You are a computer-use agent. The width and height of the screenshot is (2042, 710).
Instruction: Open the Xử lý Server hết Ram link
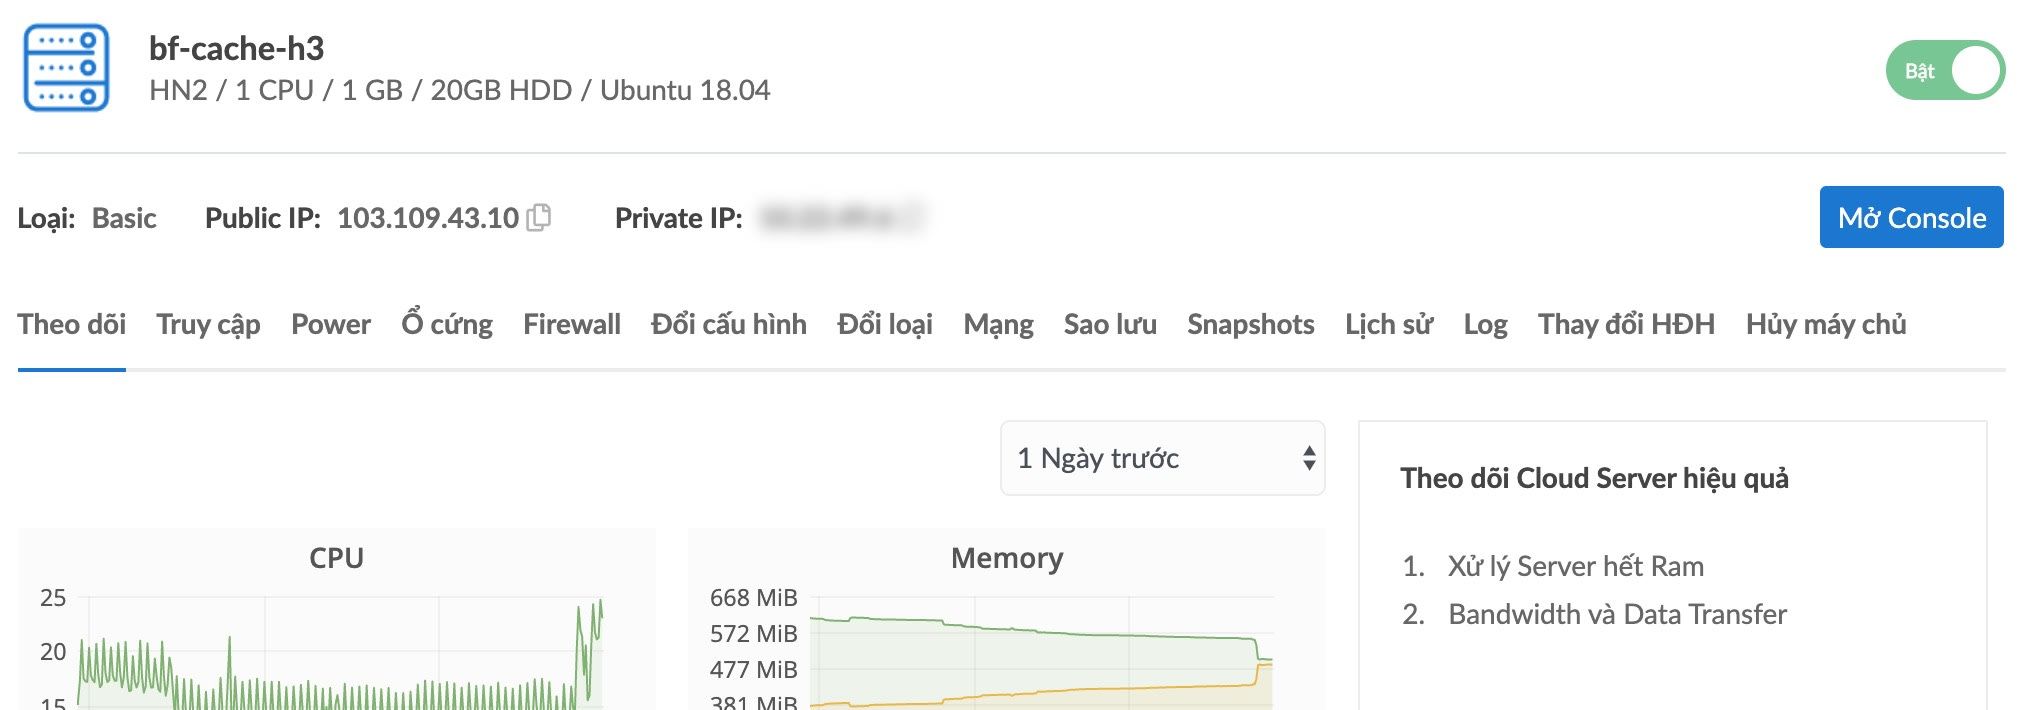(1576, 566)
